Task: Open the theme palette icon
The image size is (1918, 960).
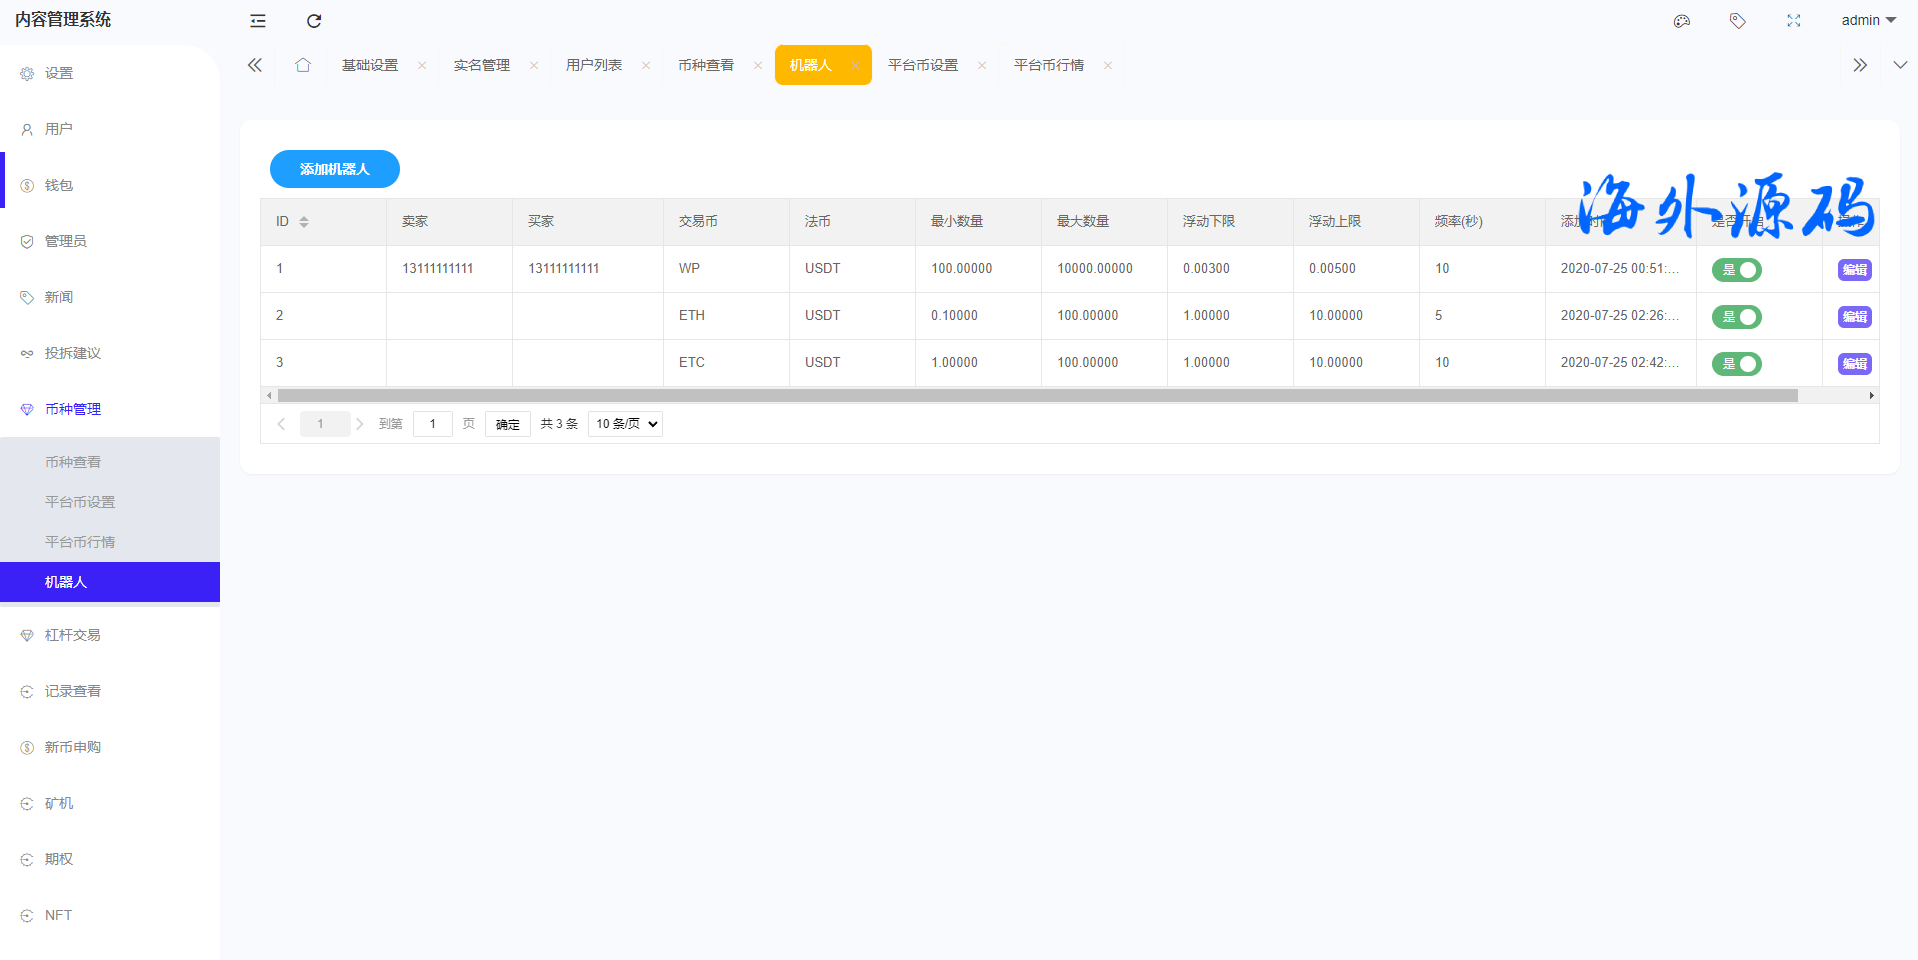Action: tap(1682, 21)
